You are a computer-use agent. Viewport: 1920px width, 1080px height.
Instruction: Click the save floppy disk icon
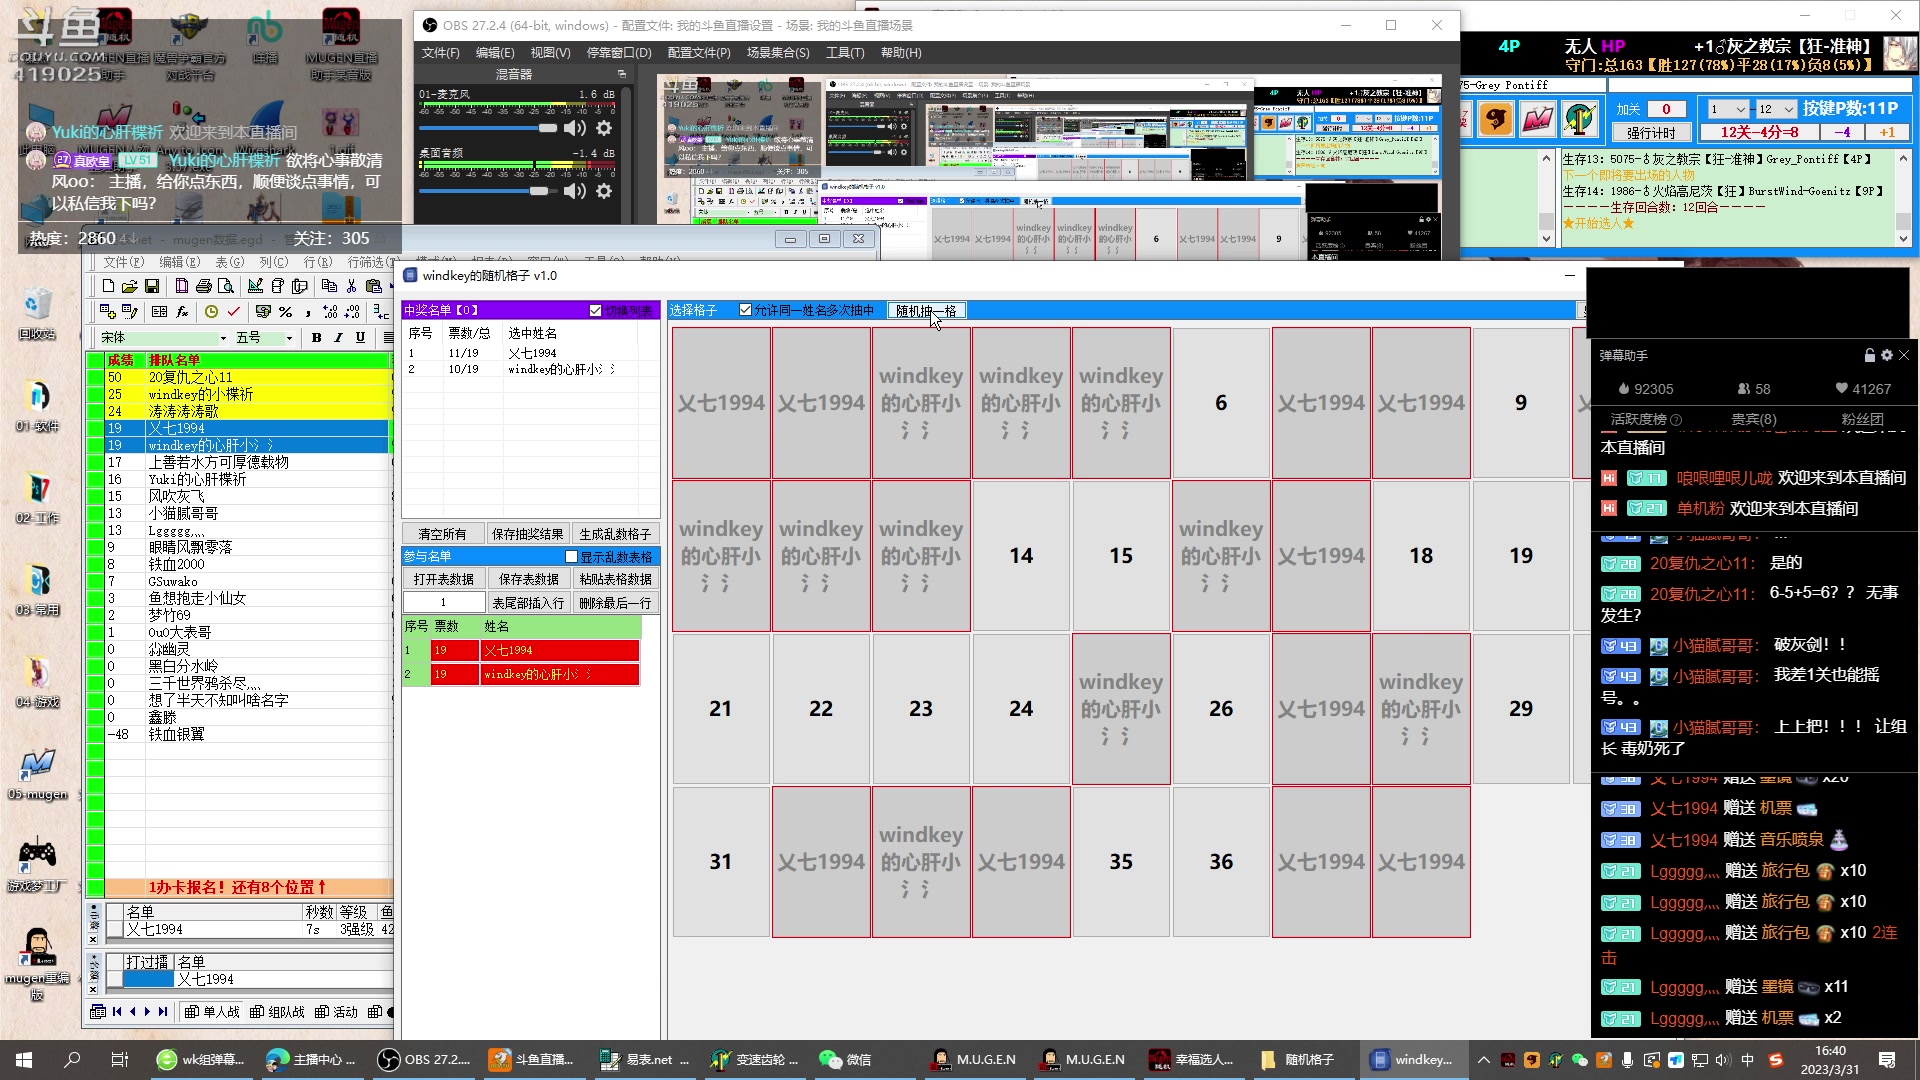(x=152, y=286)
